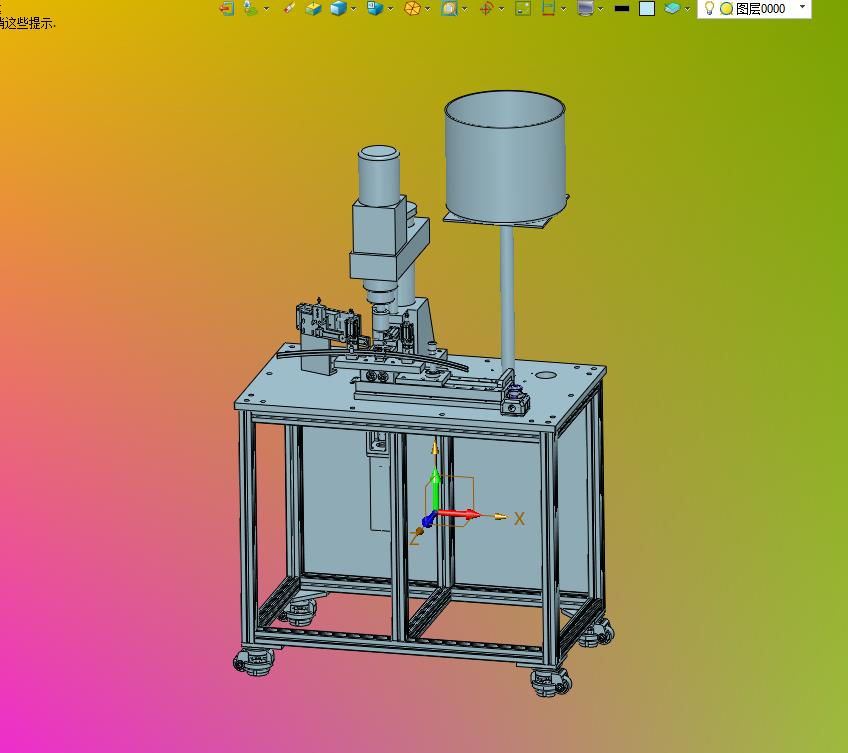Expand the section view dropdown arrow
This screenshot has width=848, height=753.
point(465,9)
